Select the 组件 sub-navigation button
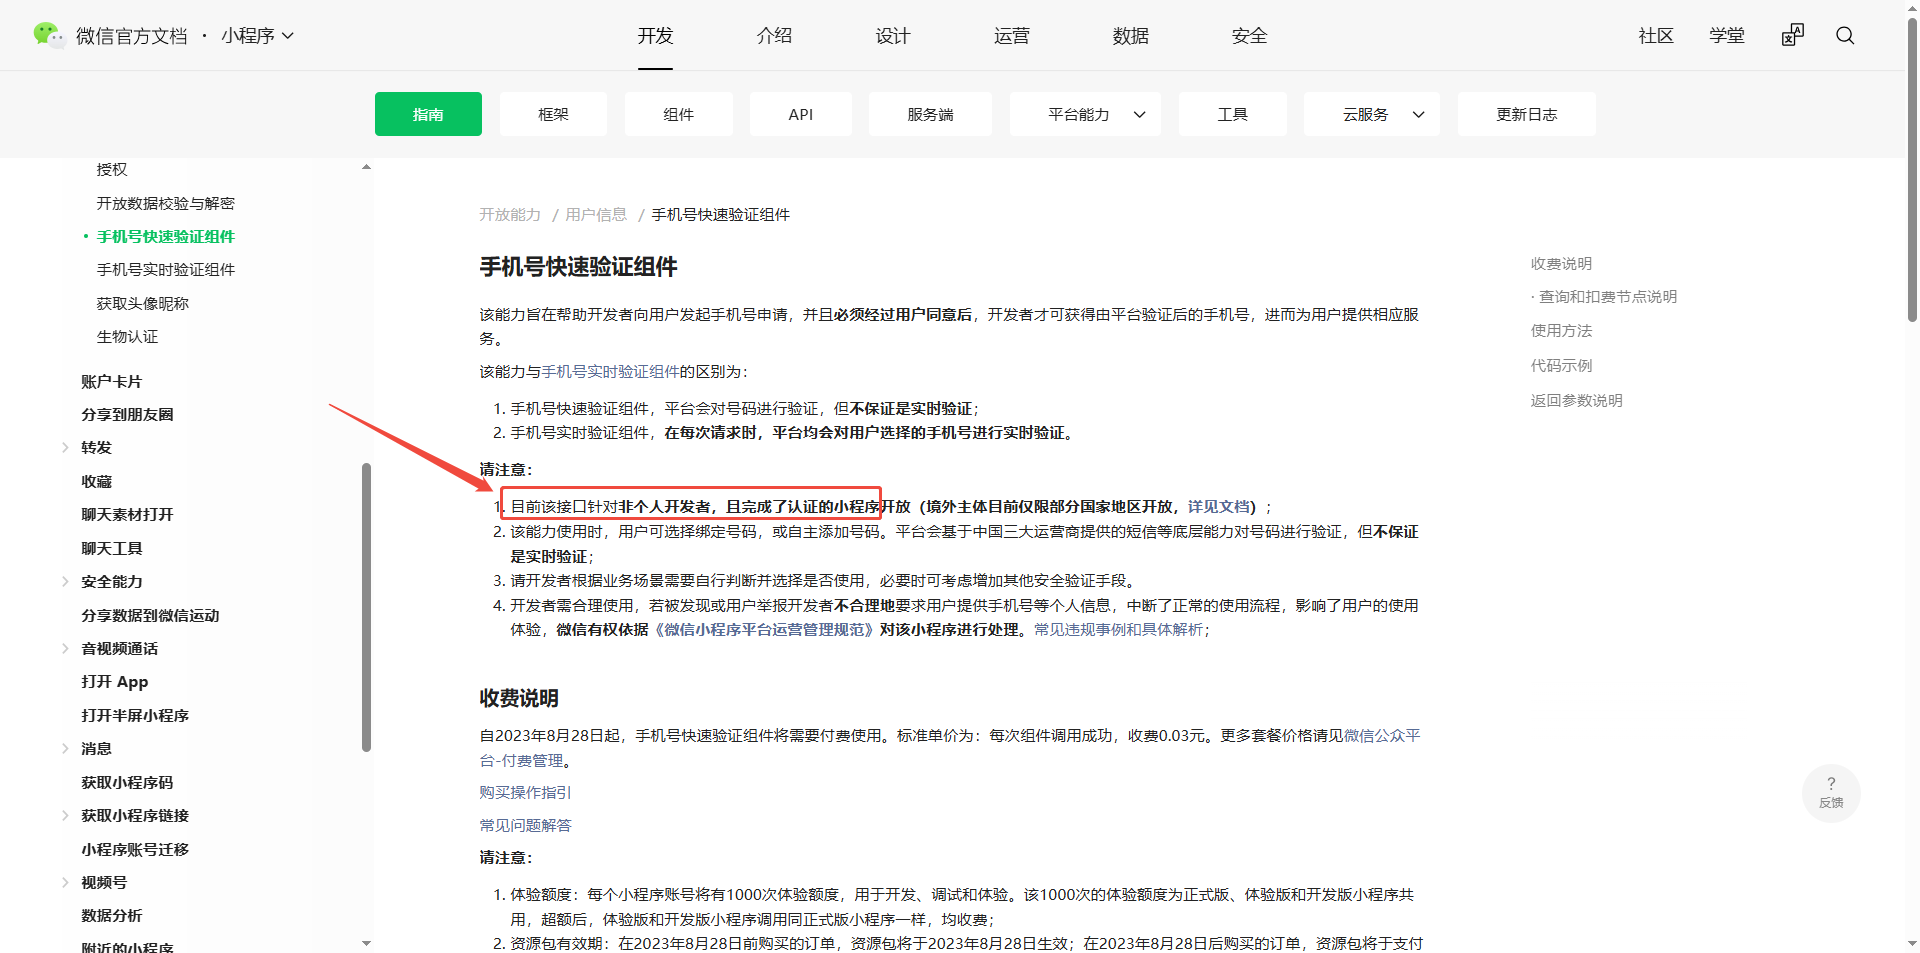 pyautogui.click(x=678, y=114)
